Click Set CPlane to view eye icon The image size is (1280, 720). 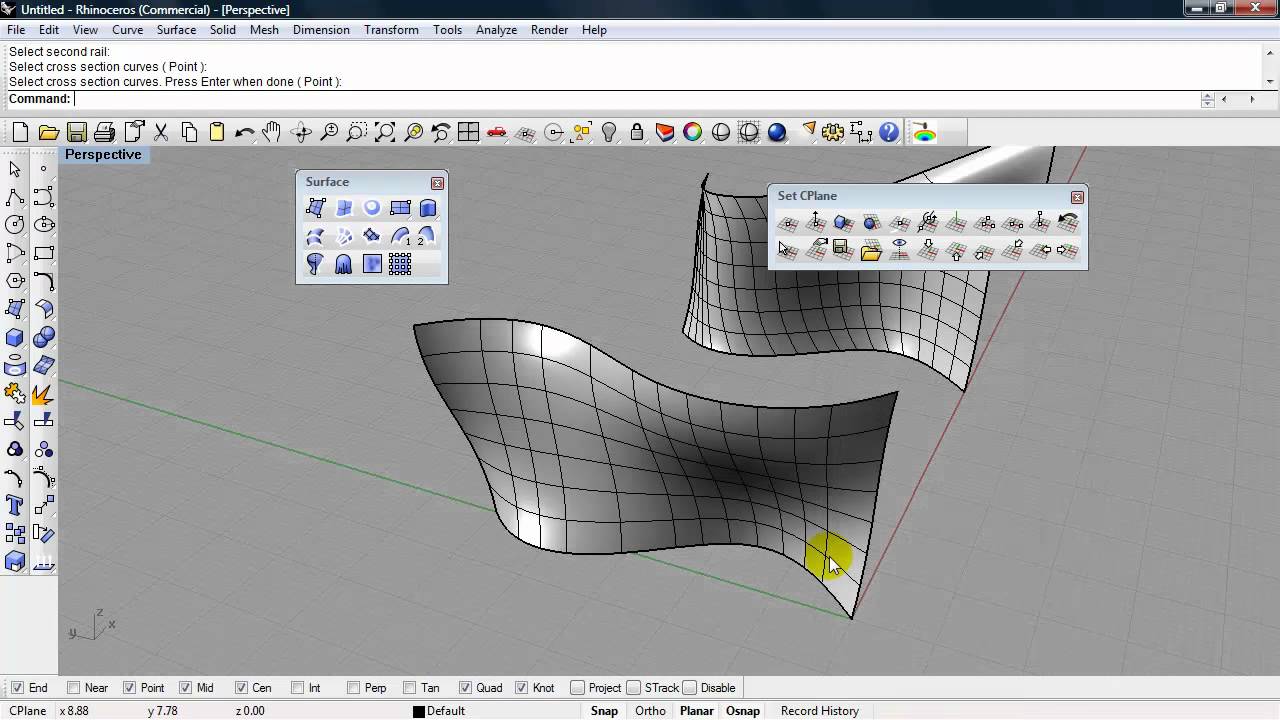coord(899,250)
